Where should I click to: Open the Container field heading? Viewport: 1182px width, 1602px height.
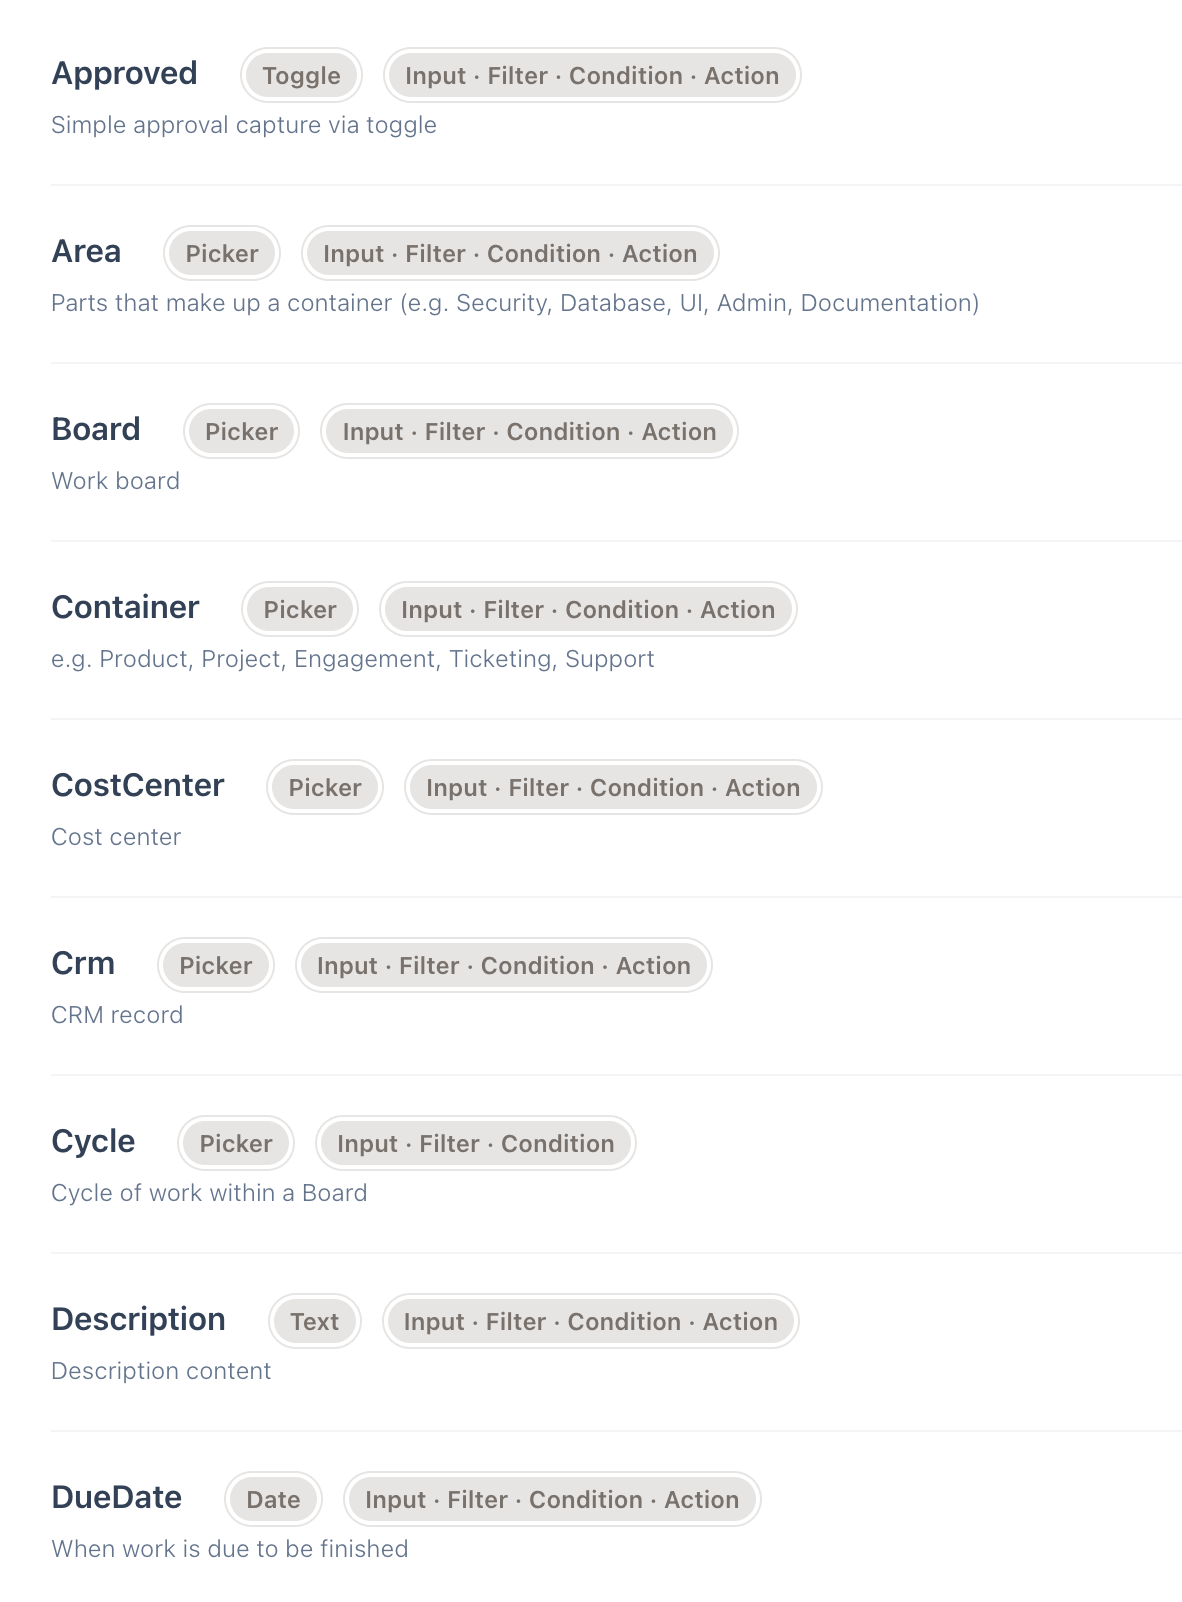pos(125,608)
